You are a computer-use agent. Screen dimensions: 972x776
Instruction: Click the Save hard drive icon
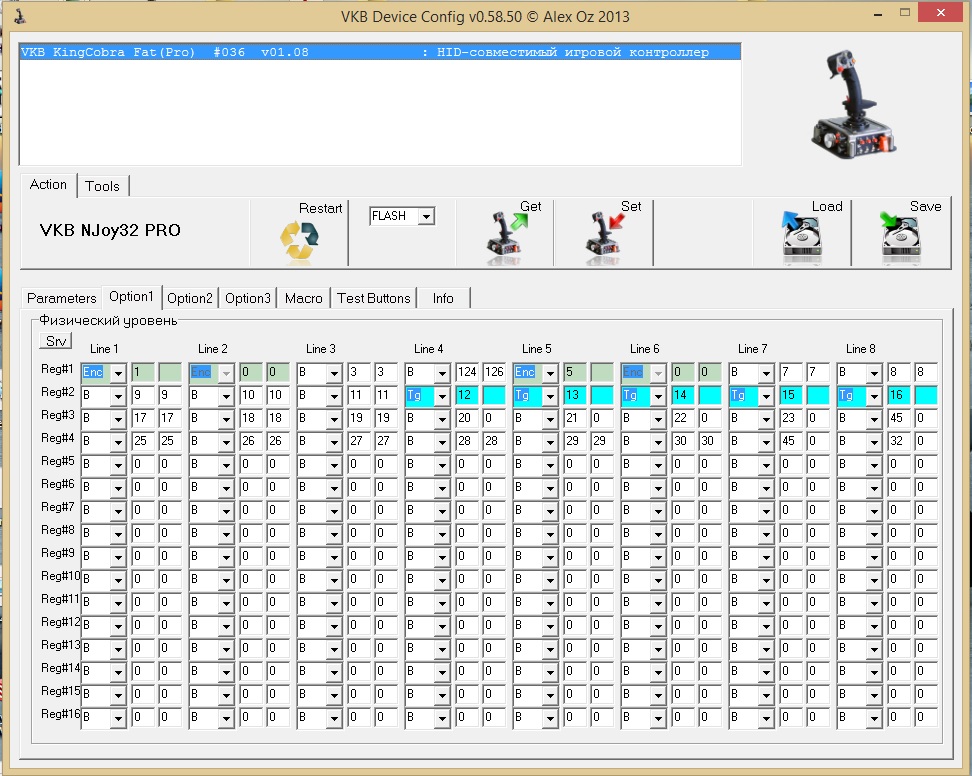click(x=901, y=238)
